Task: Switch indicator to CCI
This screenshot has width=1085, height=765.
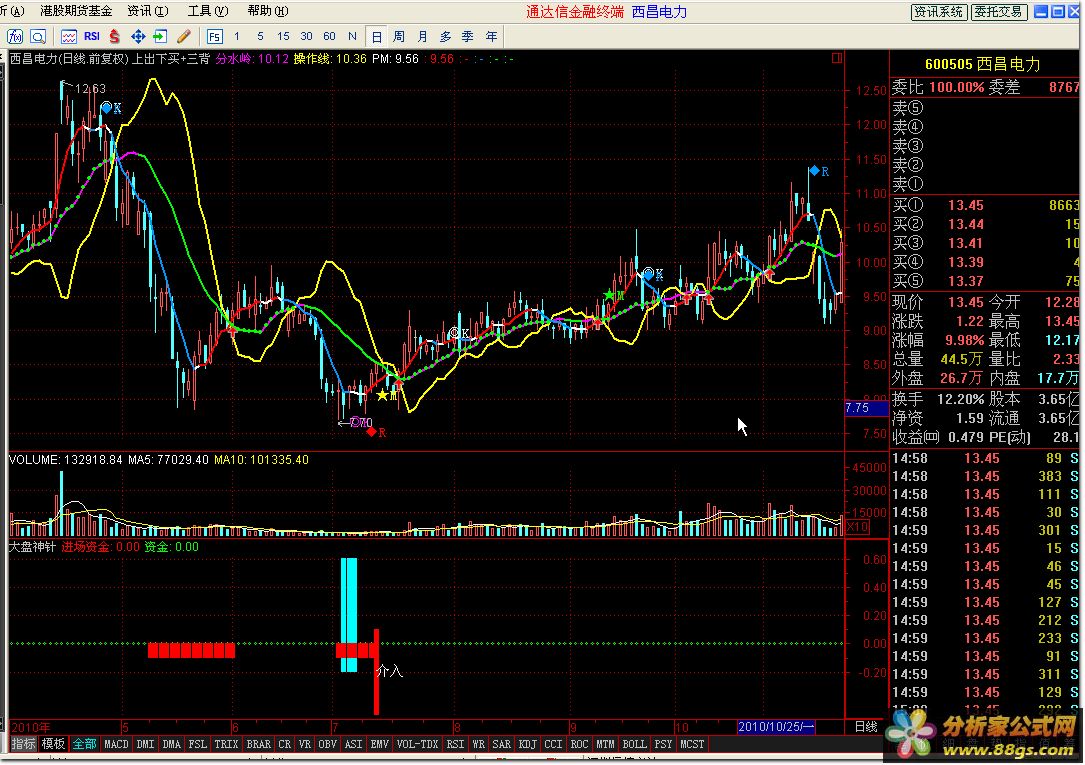Action: pyautogui.click(x=554, y=744)
